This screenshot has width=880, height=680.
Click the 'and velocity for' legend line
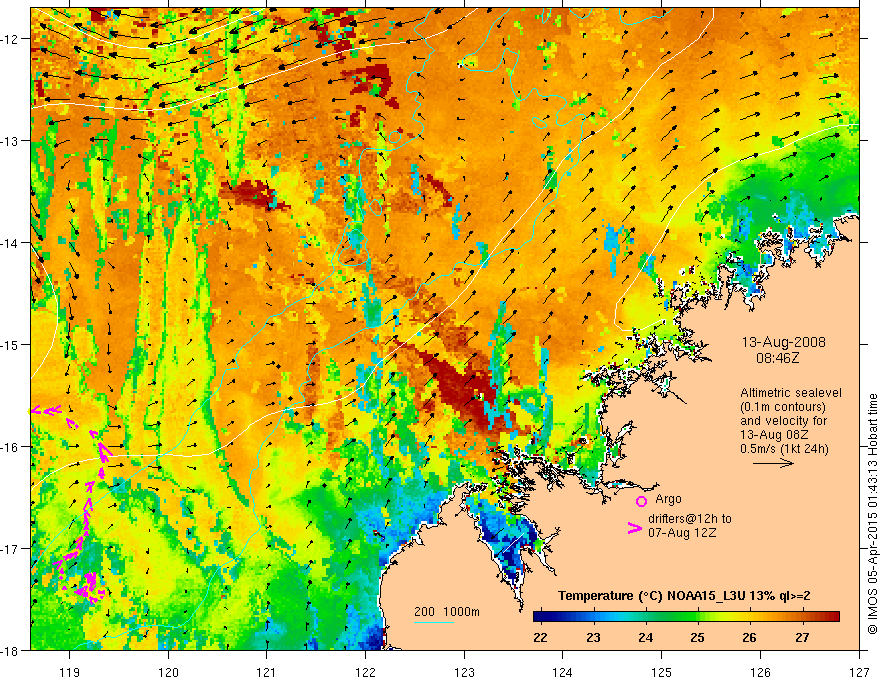[x=783, y=421]
